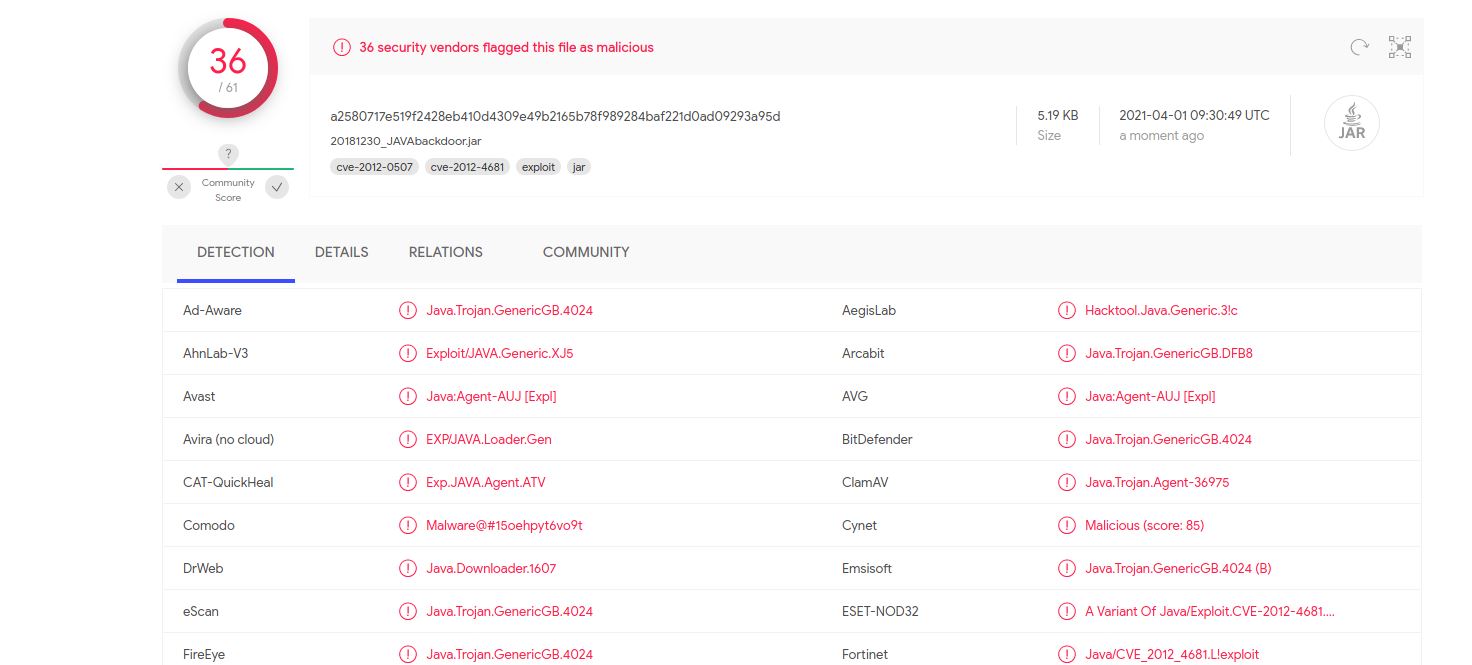Click the file SHA-256 hash text
Screen dimensions: 1472x665
555,116
